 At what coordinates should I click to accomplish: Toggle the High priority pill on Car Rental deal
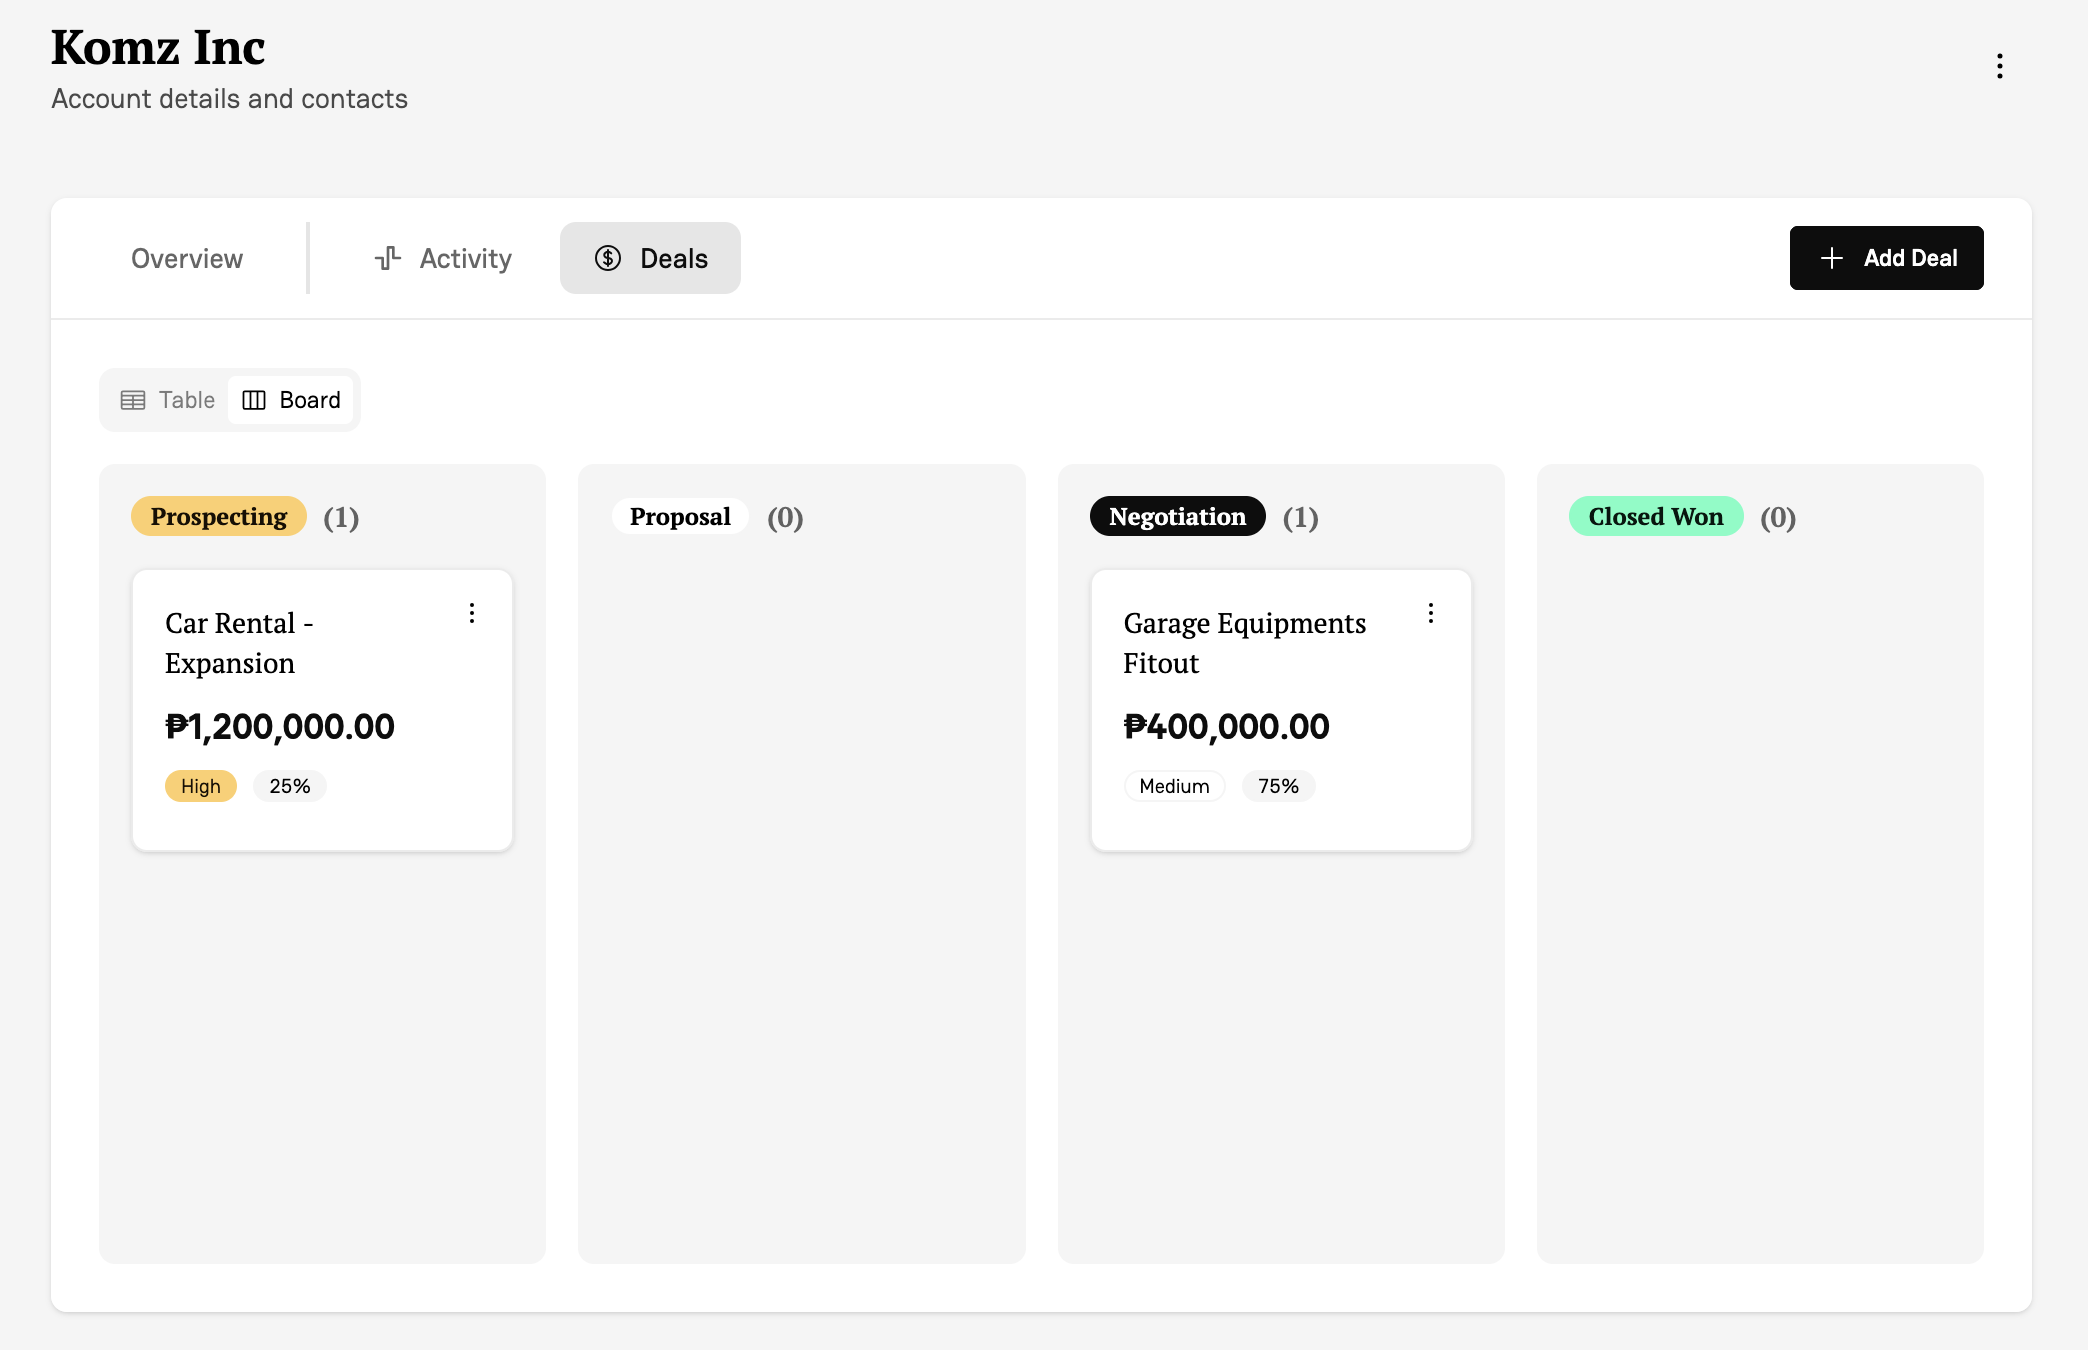click(200, 786)
